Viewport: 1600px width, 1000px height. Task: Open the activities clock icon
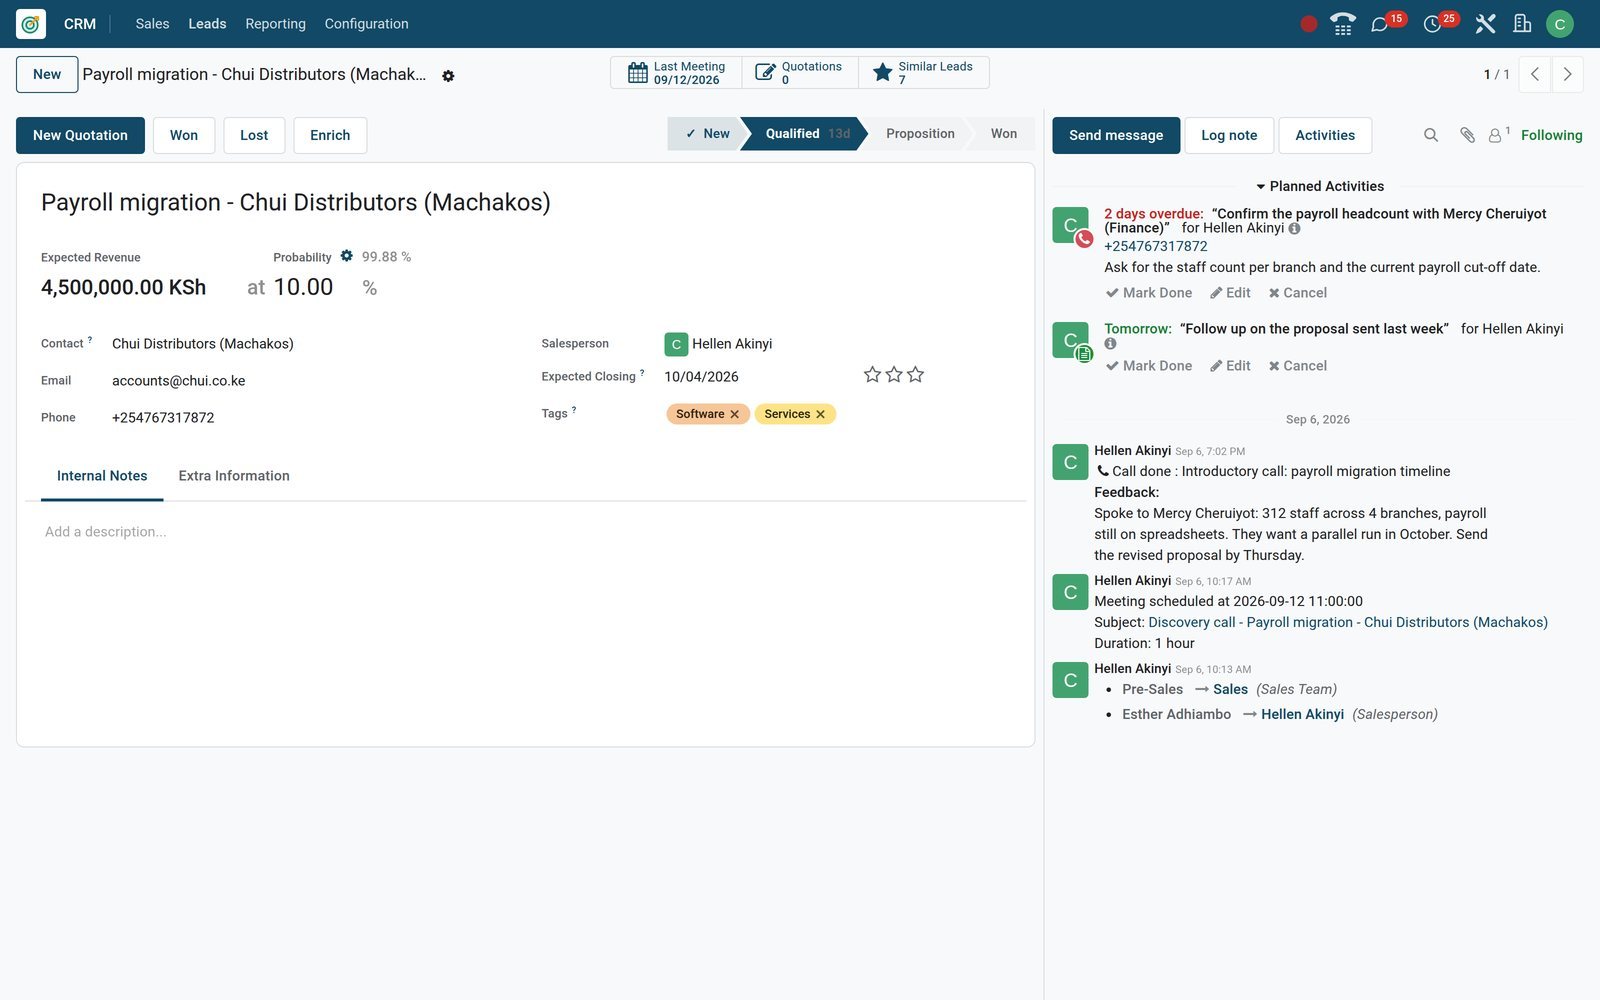click(x=1432, y=24)
